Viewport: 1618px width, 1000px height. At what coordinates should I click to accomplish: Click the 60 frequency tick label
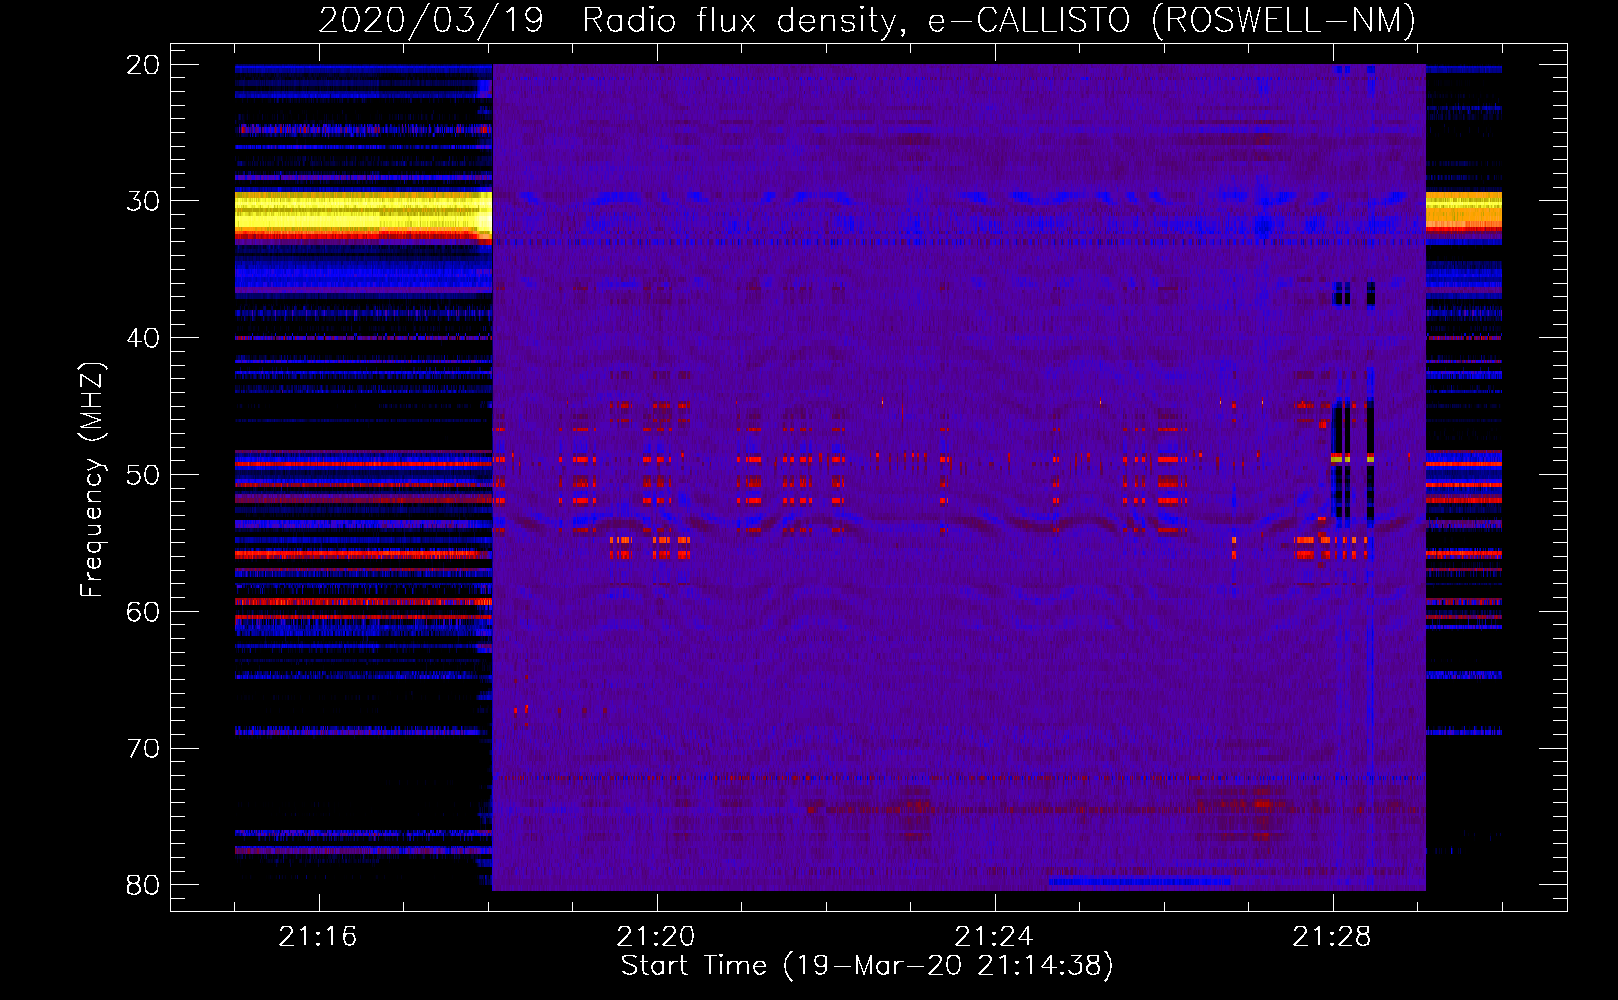point(143,611)
